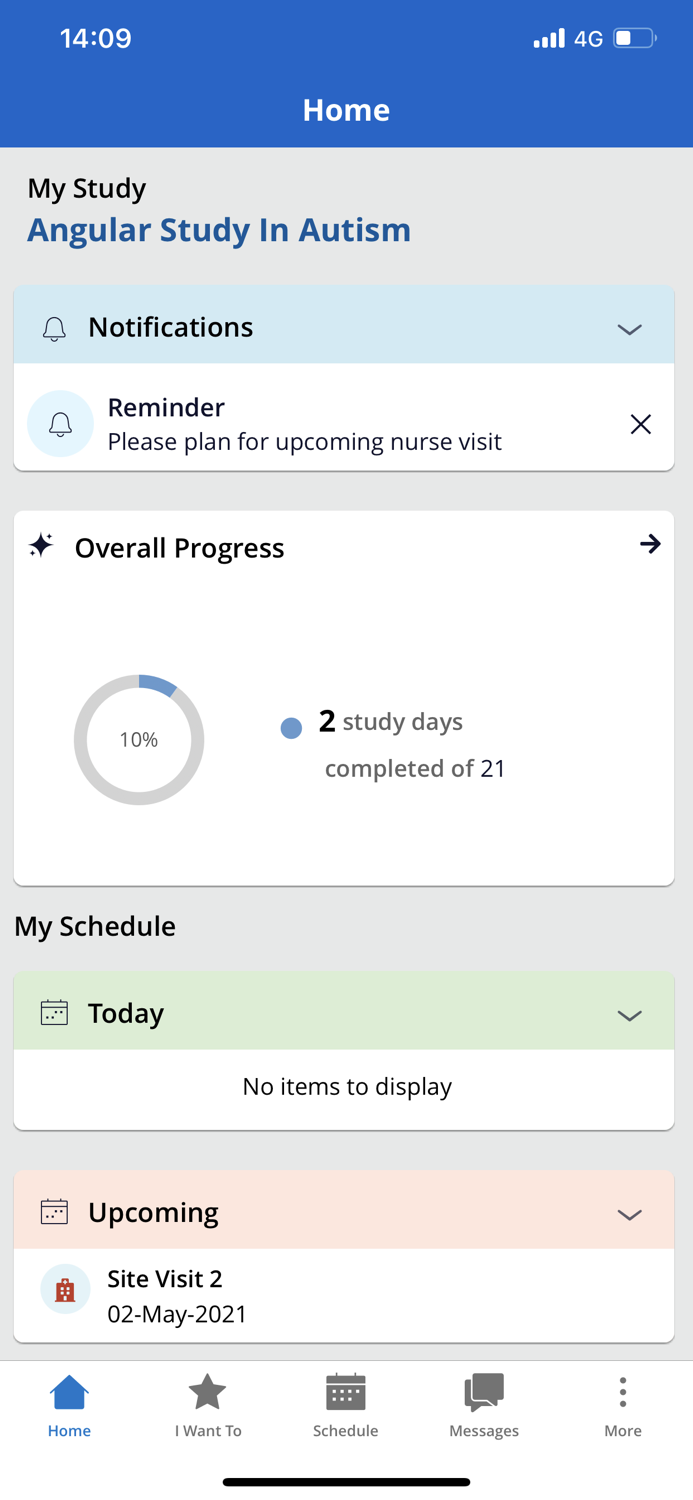The width and height of the screenshot is (693, 1500).
Task: Tap the round bell icon beside Reminder
Action: pyautogui.click(x=60, y=424)
